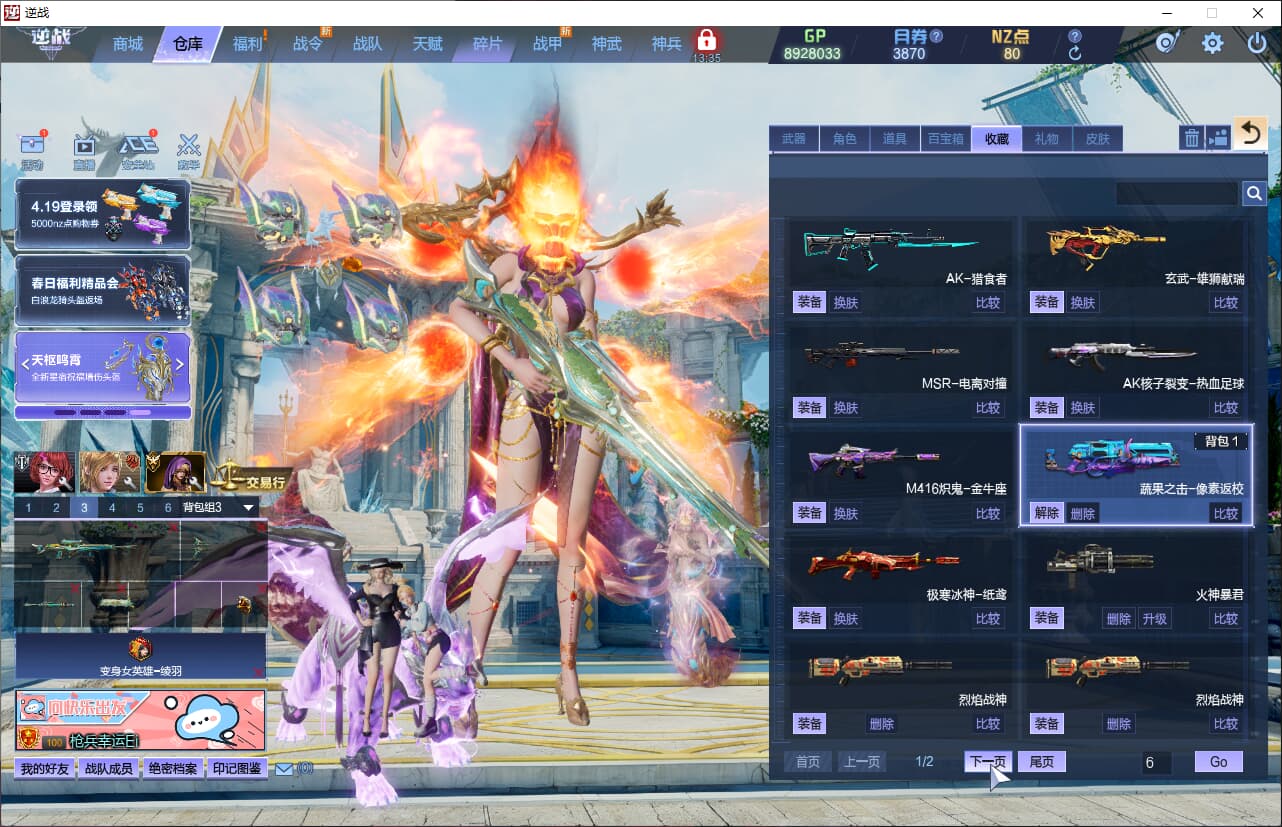This screenshot has width=1282, height=827.
Task: Open the 直播 live stream icon
Action: pos(84,151)
